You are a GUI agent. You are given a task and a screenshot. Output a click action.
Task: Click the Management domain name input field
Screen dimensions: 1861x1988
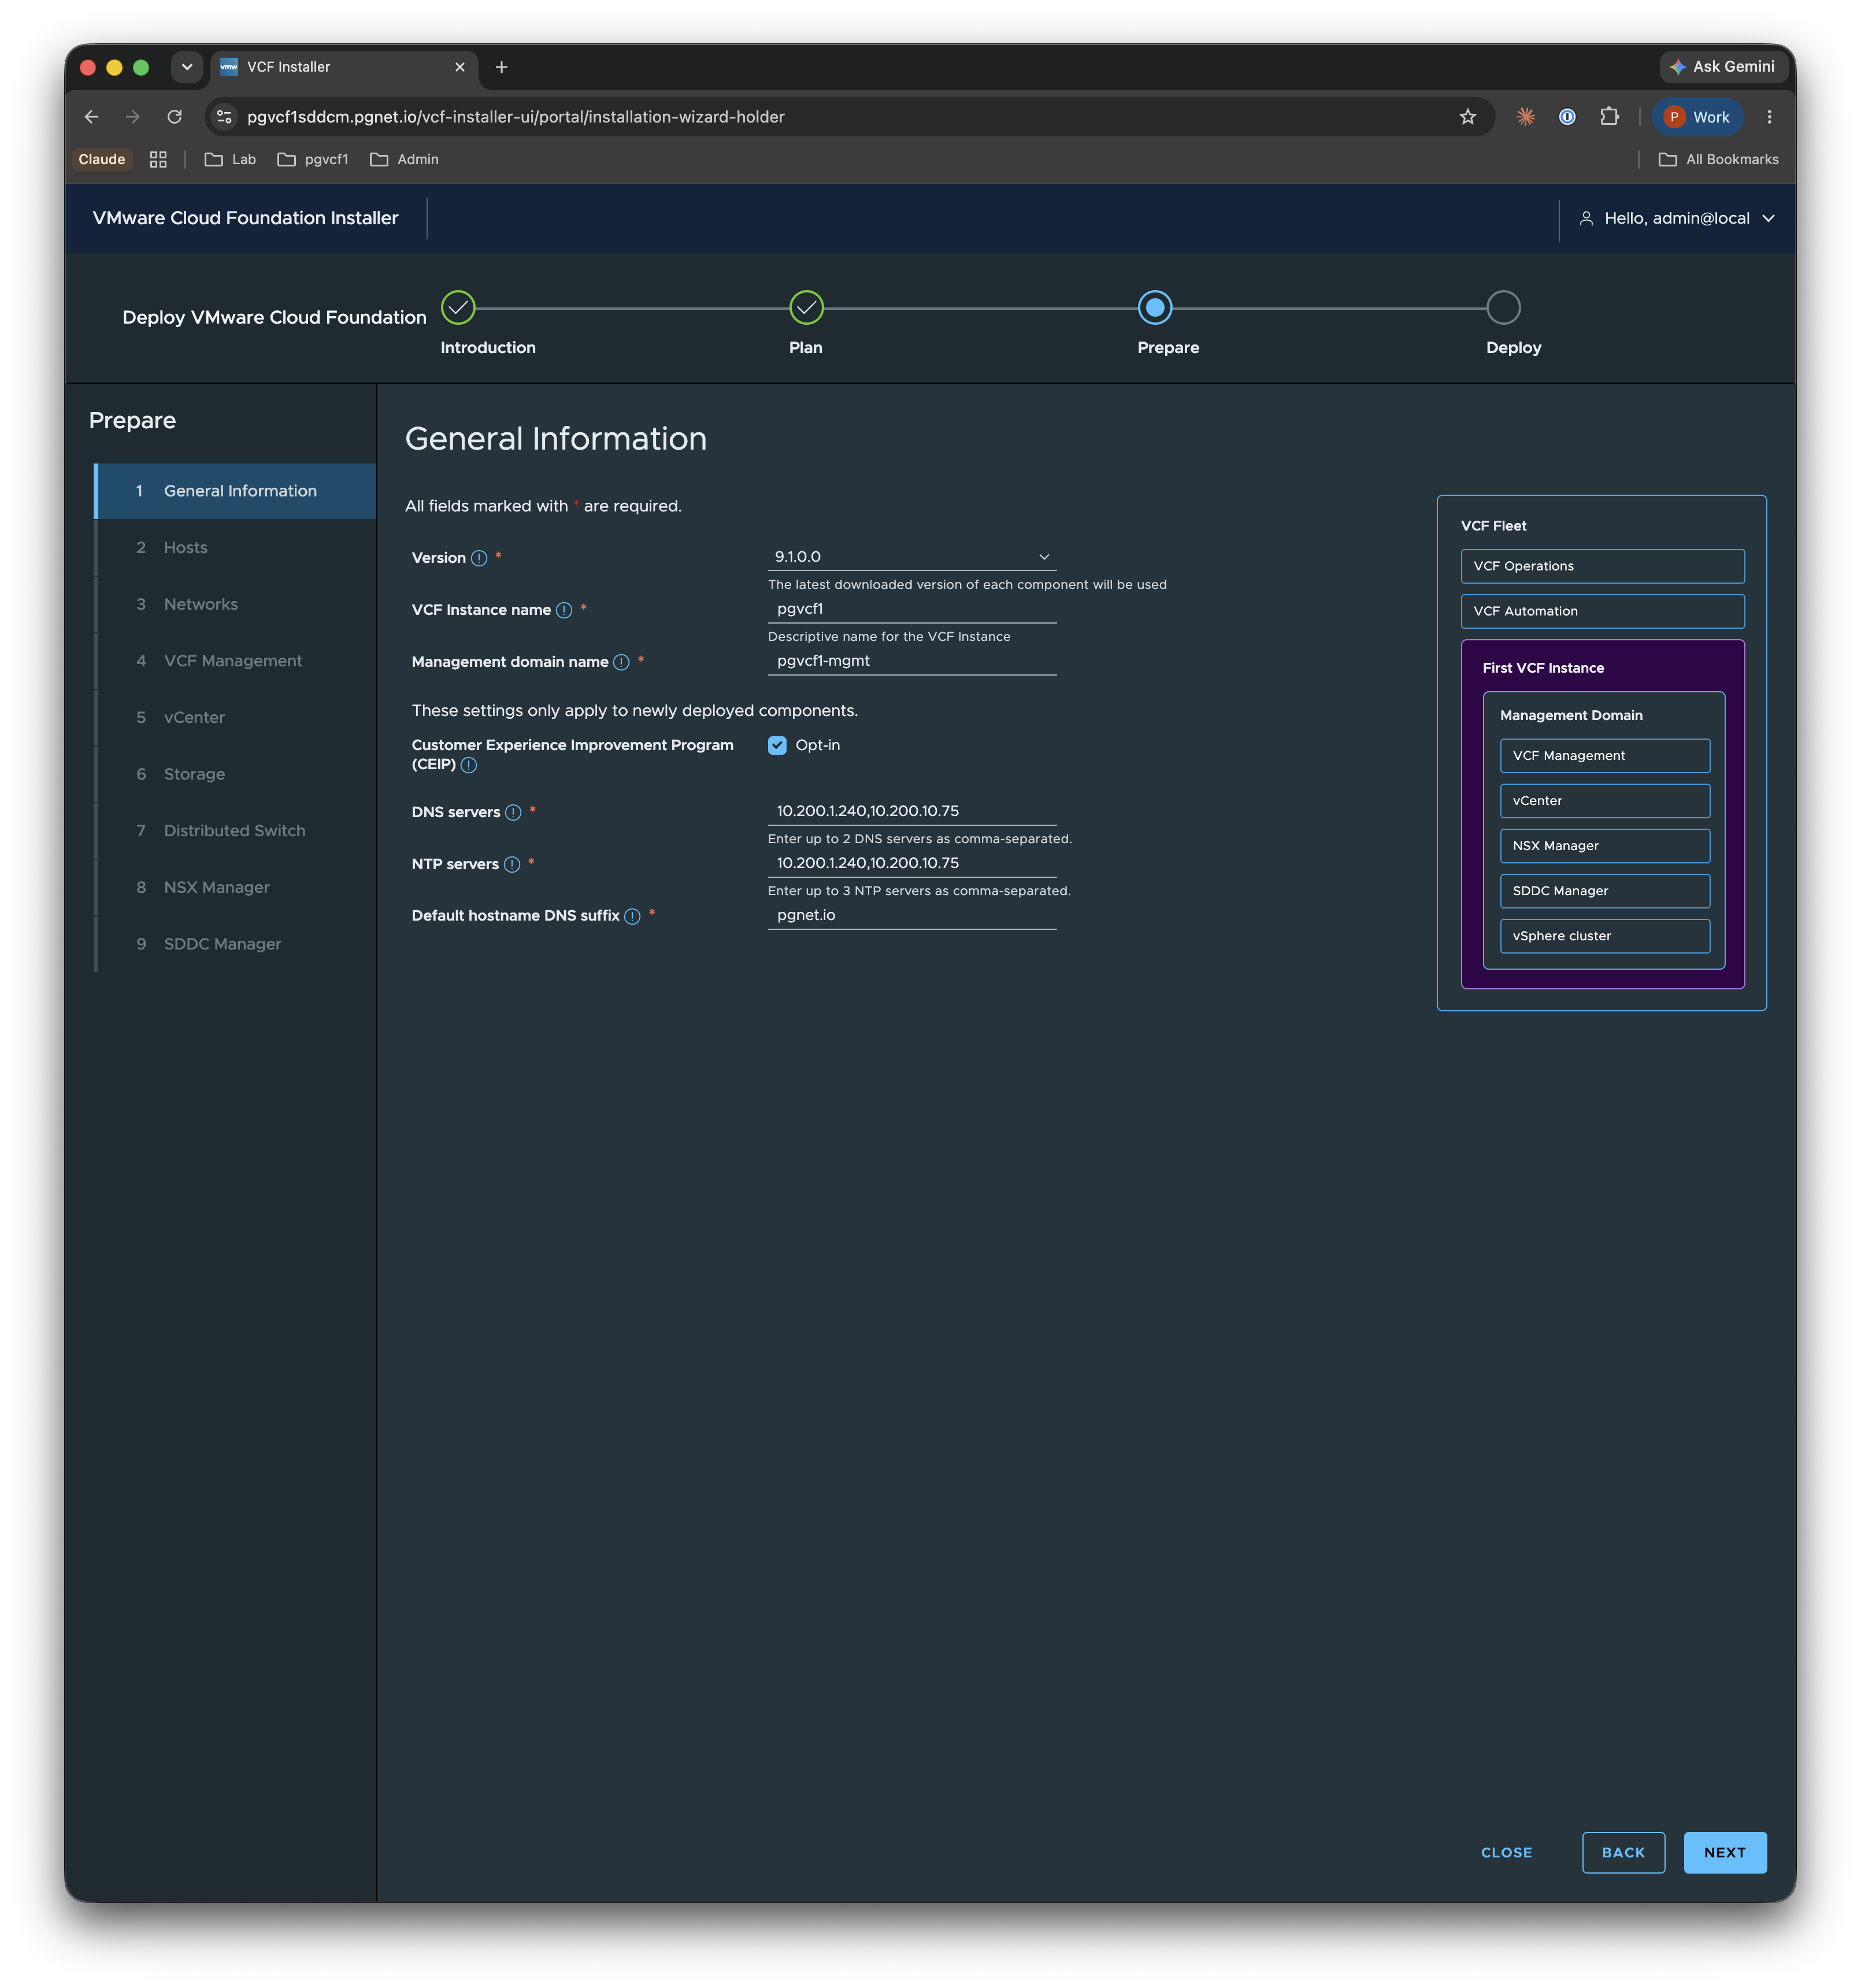click(x=911, y=661)
